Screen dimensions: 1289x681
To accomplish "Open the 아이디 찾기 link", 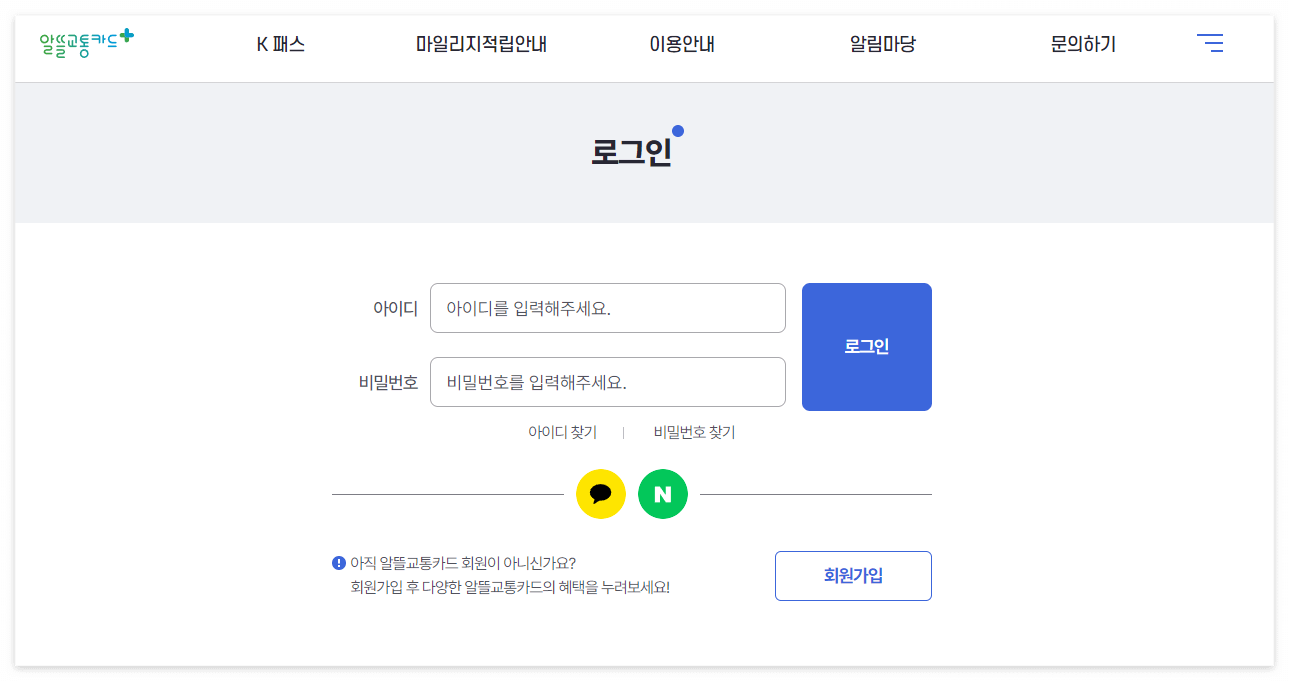I will [564, 431].
